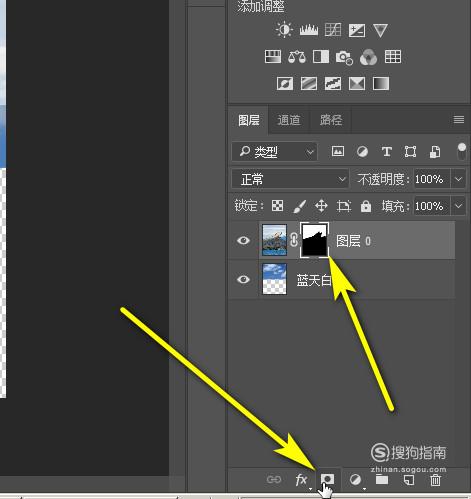Screen dimensions: 471x499
Task: Toggle layer filtering on/off switch
Action: pyautogui.click(x=462, y=152)
